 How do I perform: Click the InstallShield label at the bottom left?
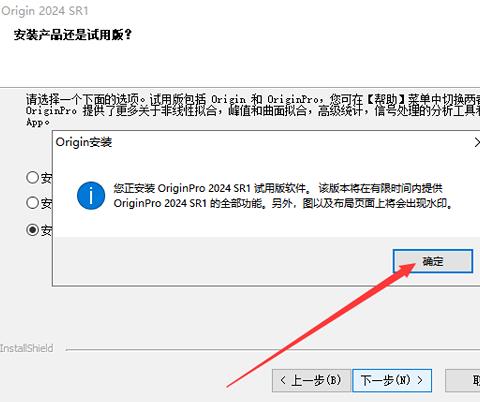click(x=27, y=348)
